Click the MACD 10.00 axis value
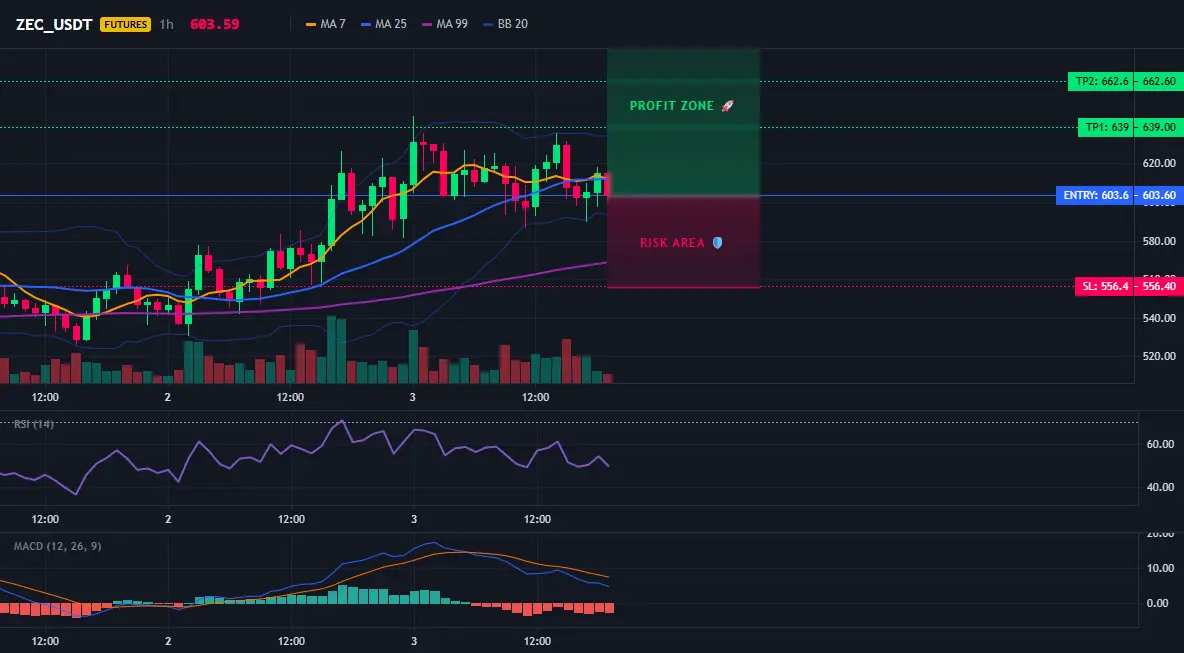The width and height of the screenshot is (1184, 653). (1161, 568)
